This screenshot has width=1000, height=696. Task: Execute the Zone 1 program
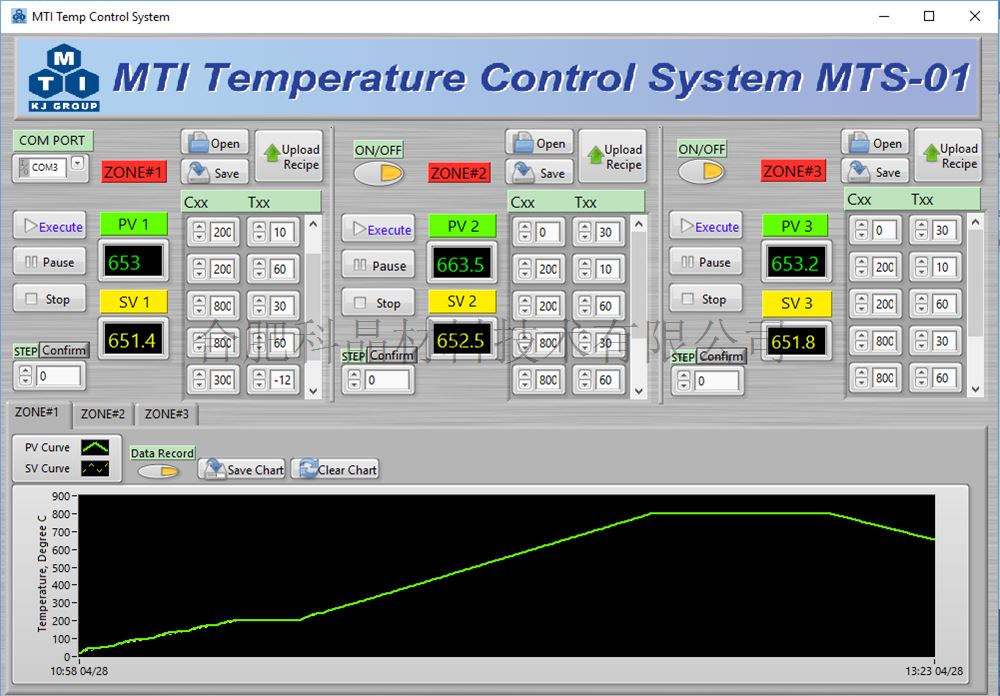[x=49, y=227]
